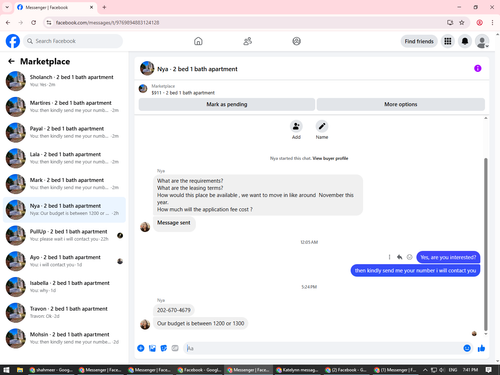Screen dimensions: 500x375
Task: Select the Messenger | Facebook browser tab
Action: (55, 7)
